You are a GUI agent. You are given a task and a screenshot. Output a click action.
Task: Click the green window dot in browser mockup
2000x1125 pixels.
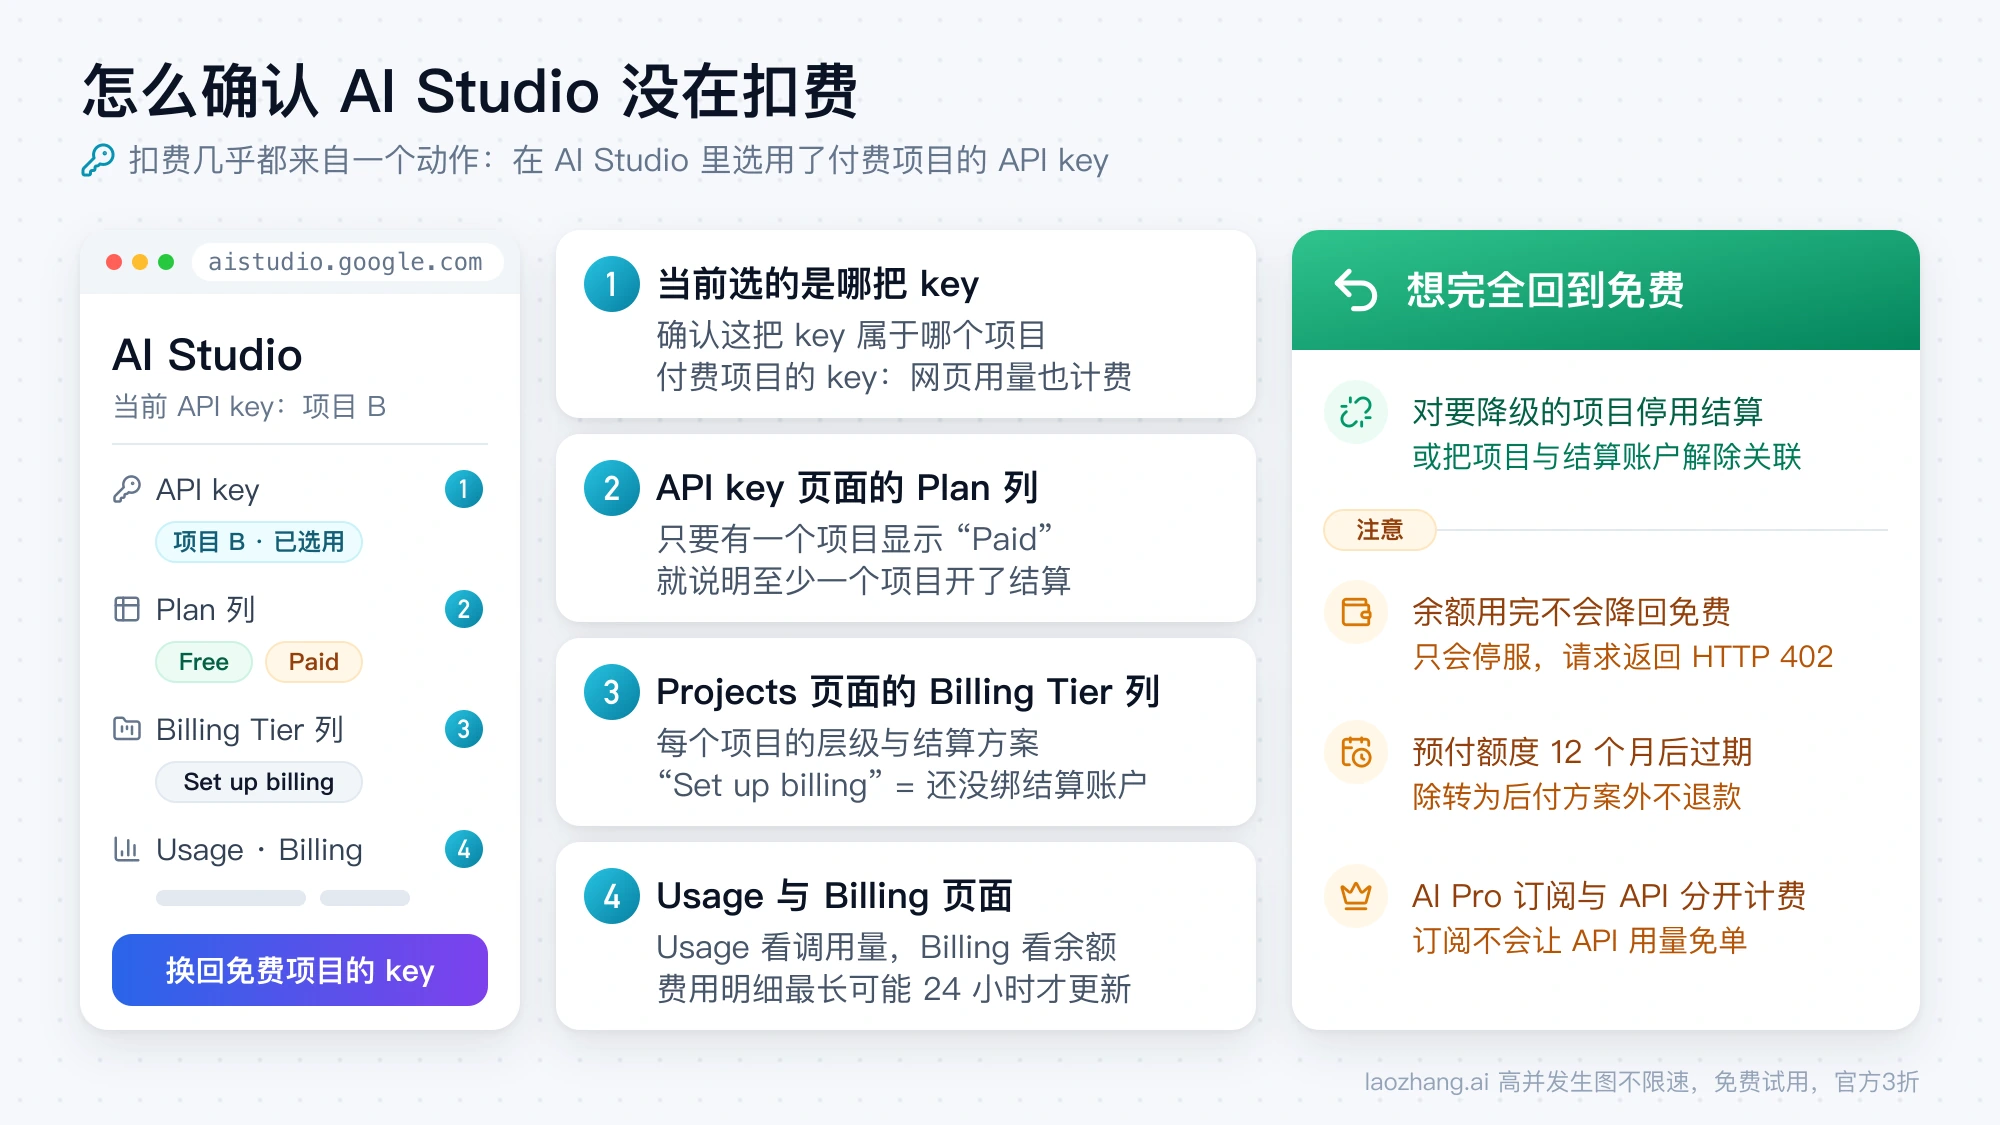tap(166, 262)
